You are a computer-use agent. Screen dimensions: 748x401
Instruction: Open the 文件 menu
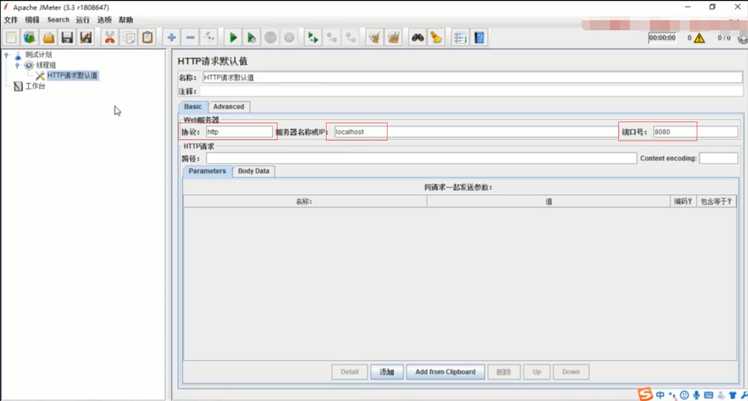(10, 20)
